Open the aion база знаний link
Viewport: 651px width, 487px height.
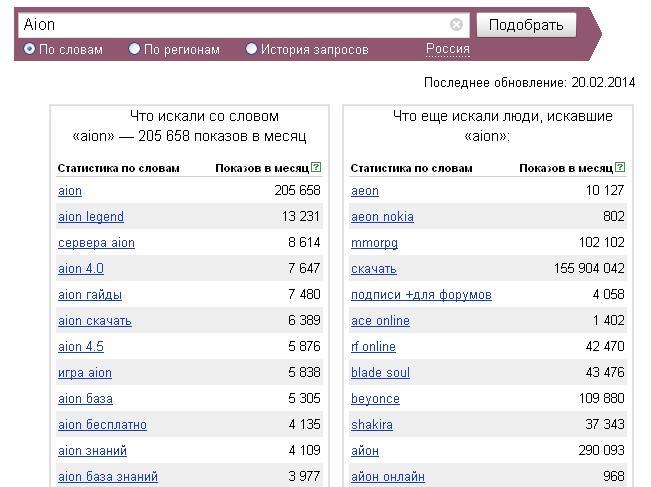click(x=108, y=477)
